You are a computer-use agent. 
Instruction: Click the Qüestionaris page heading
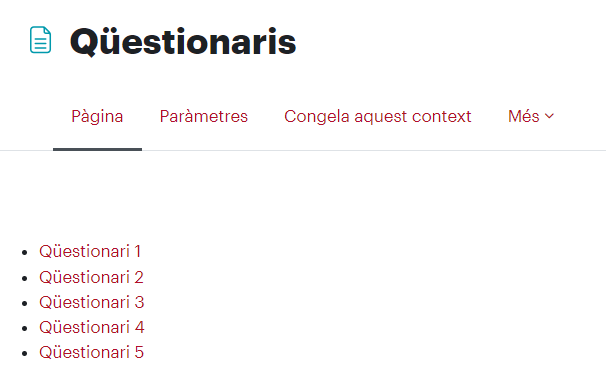pos(183,42)
